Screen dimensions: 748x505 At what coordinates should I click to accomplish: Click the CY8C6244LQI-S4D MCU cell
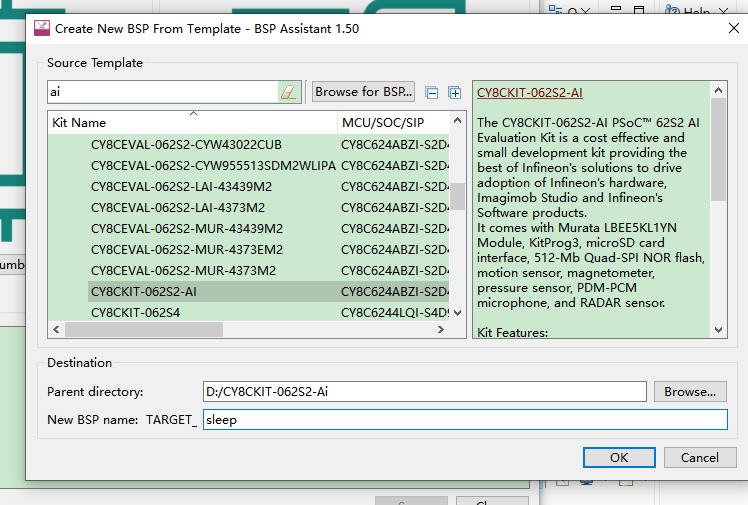[x=395, y=312]
